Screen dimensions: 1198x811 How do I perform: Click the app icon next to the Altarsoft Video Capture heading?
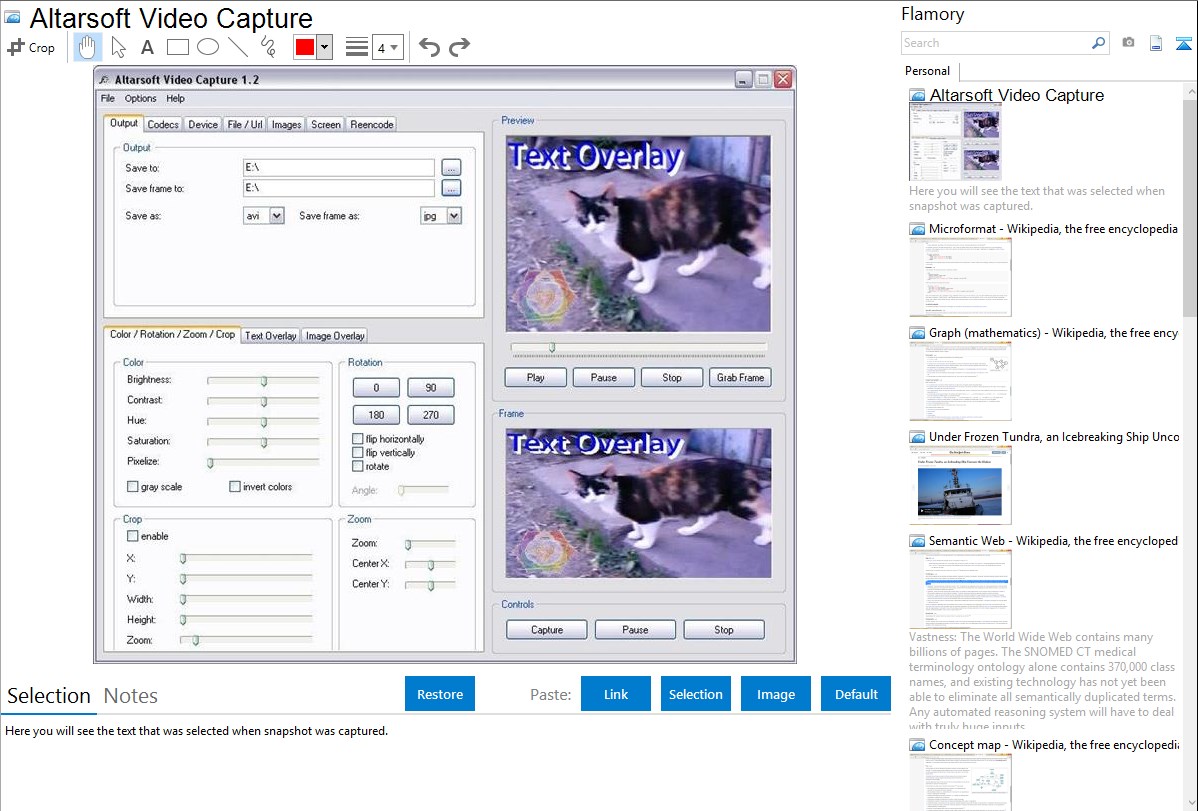click(x=12, y=17)
